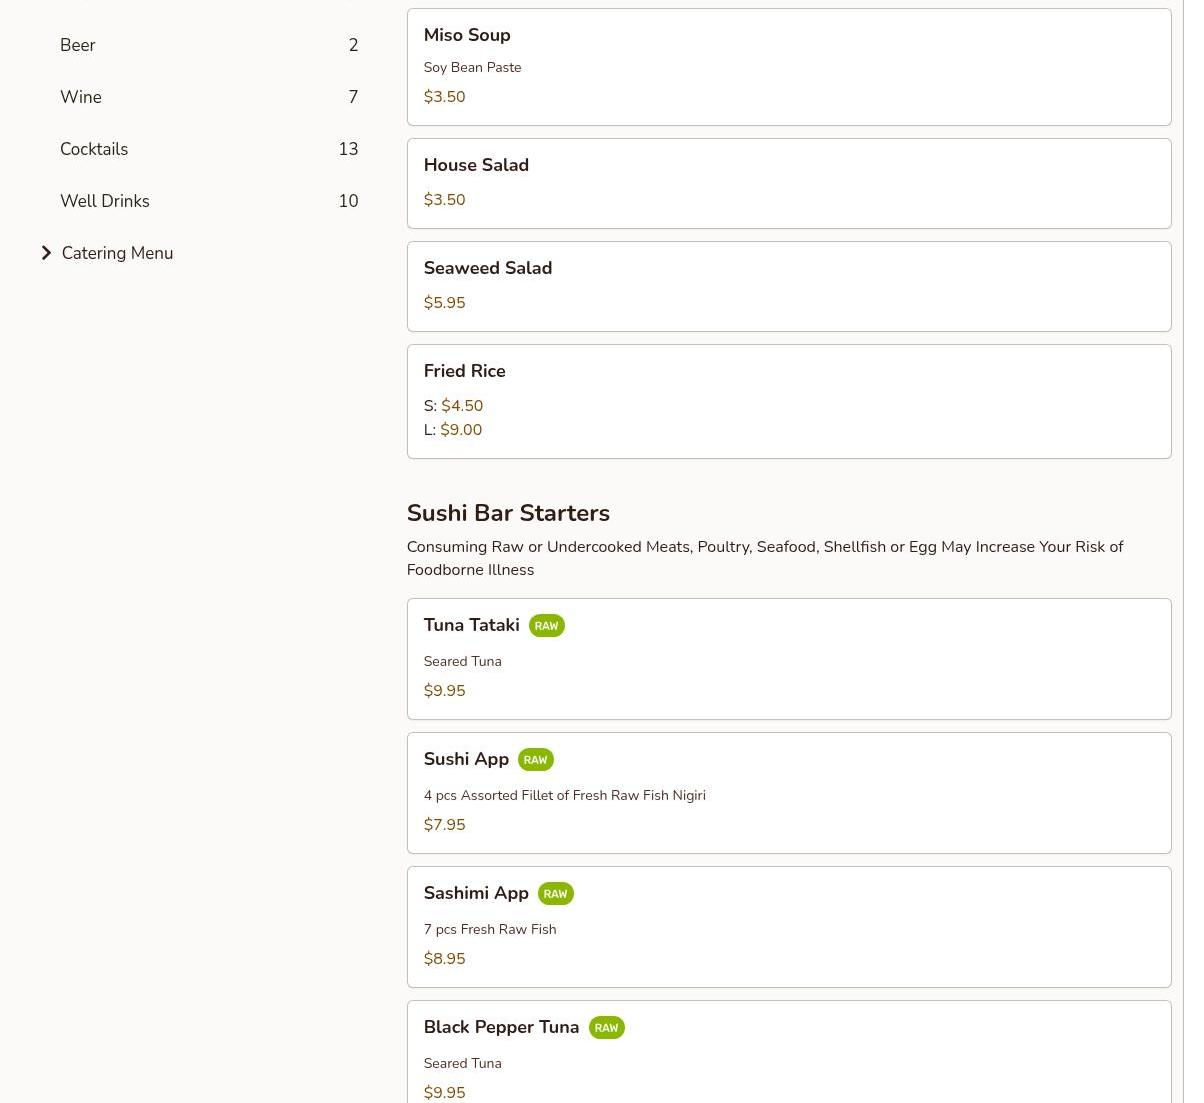This screenshot has width=1204, height=1103.
Task: Select the Wine menu category
Action: pos(81,97)
